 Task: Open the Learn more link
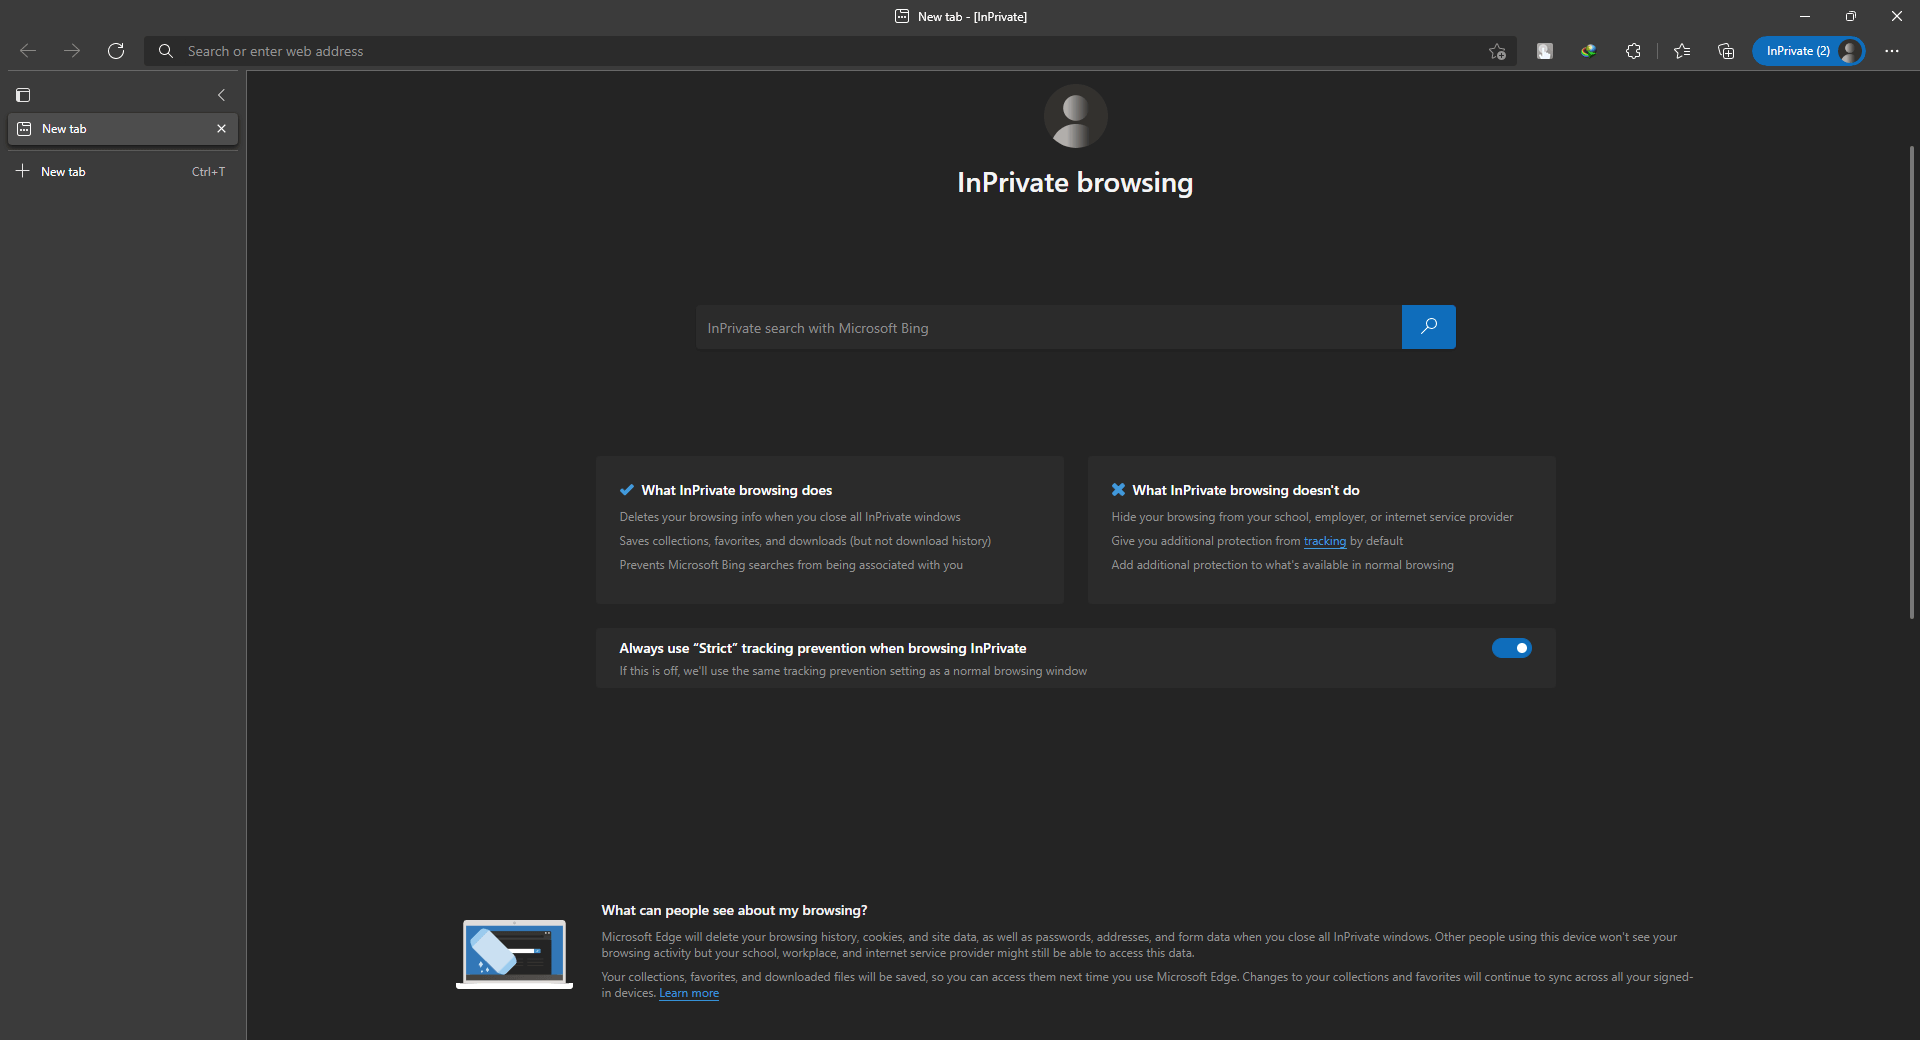click(689, 993)
